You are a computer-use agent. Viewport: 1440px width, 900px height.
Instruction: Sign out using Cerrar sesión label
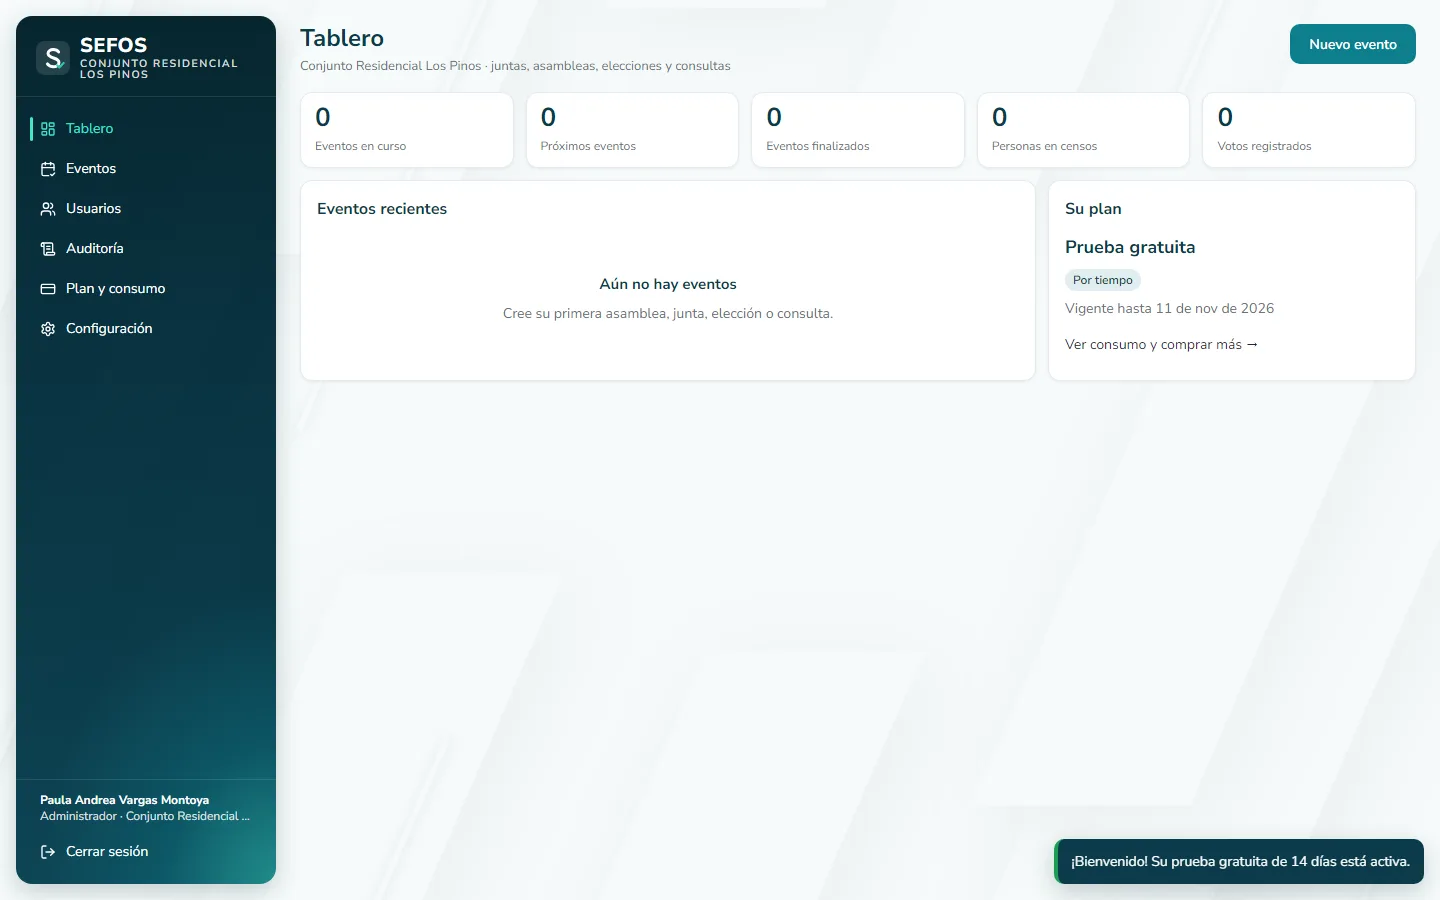tap(107, 852)
